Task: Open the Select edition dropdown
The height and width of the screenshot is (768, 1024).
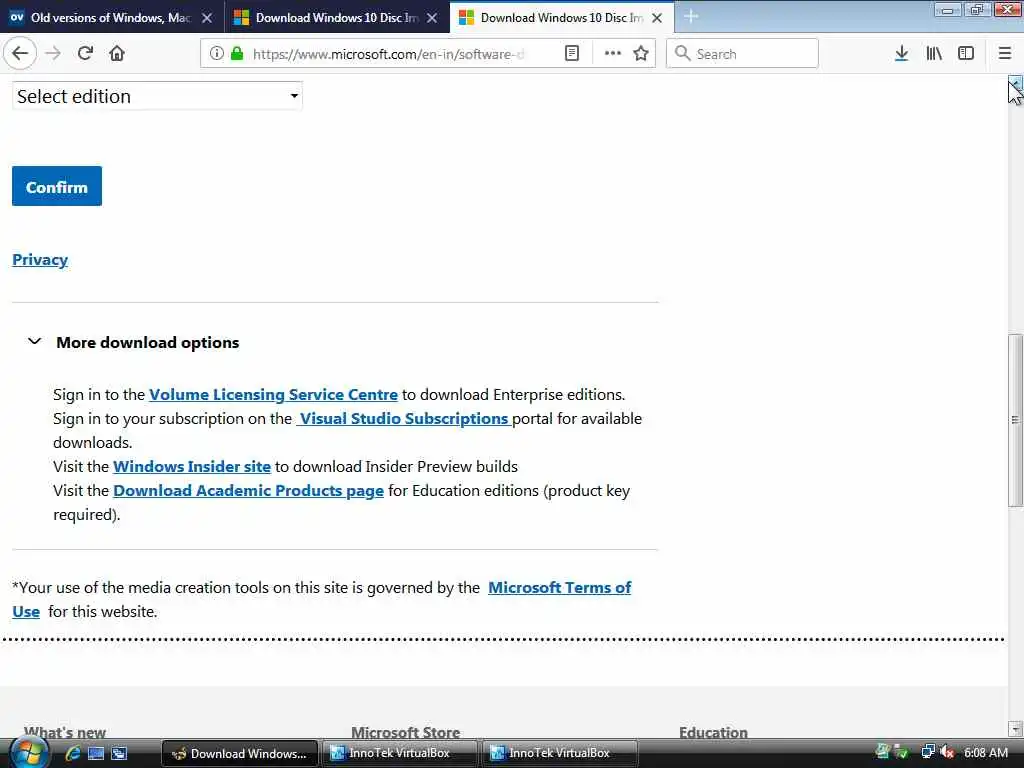Action: (157, 96)
